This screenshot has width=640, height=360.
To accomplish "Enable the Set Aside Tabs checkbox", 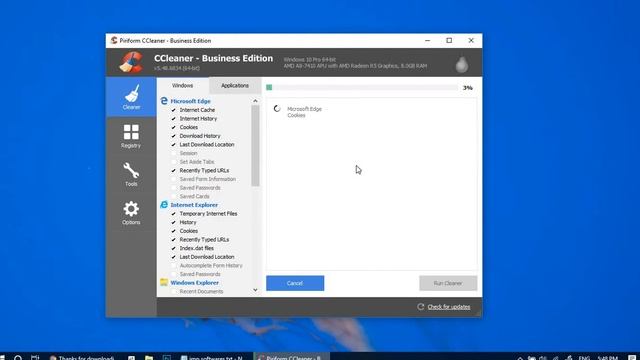I will click(x=173, y=162).
